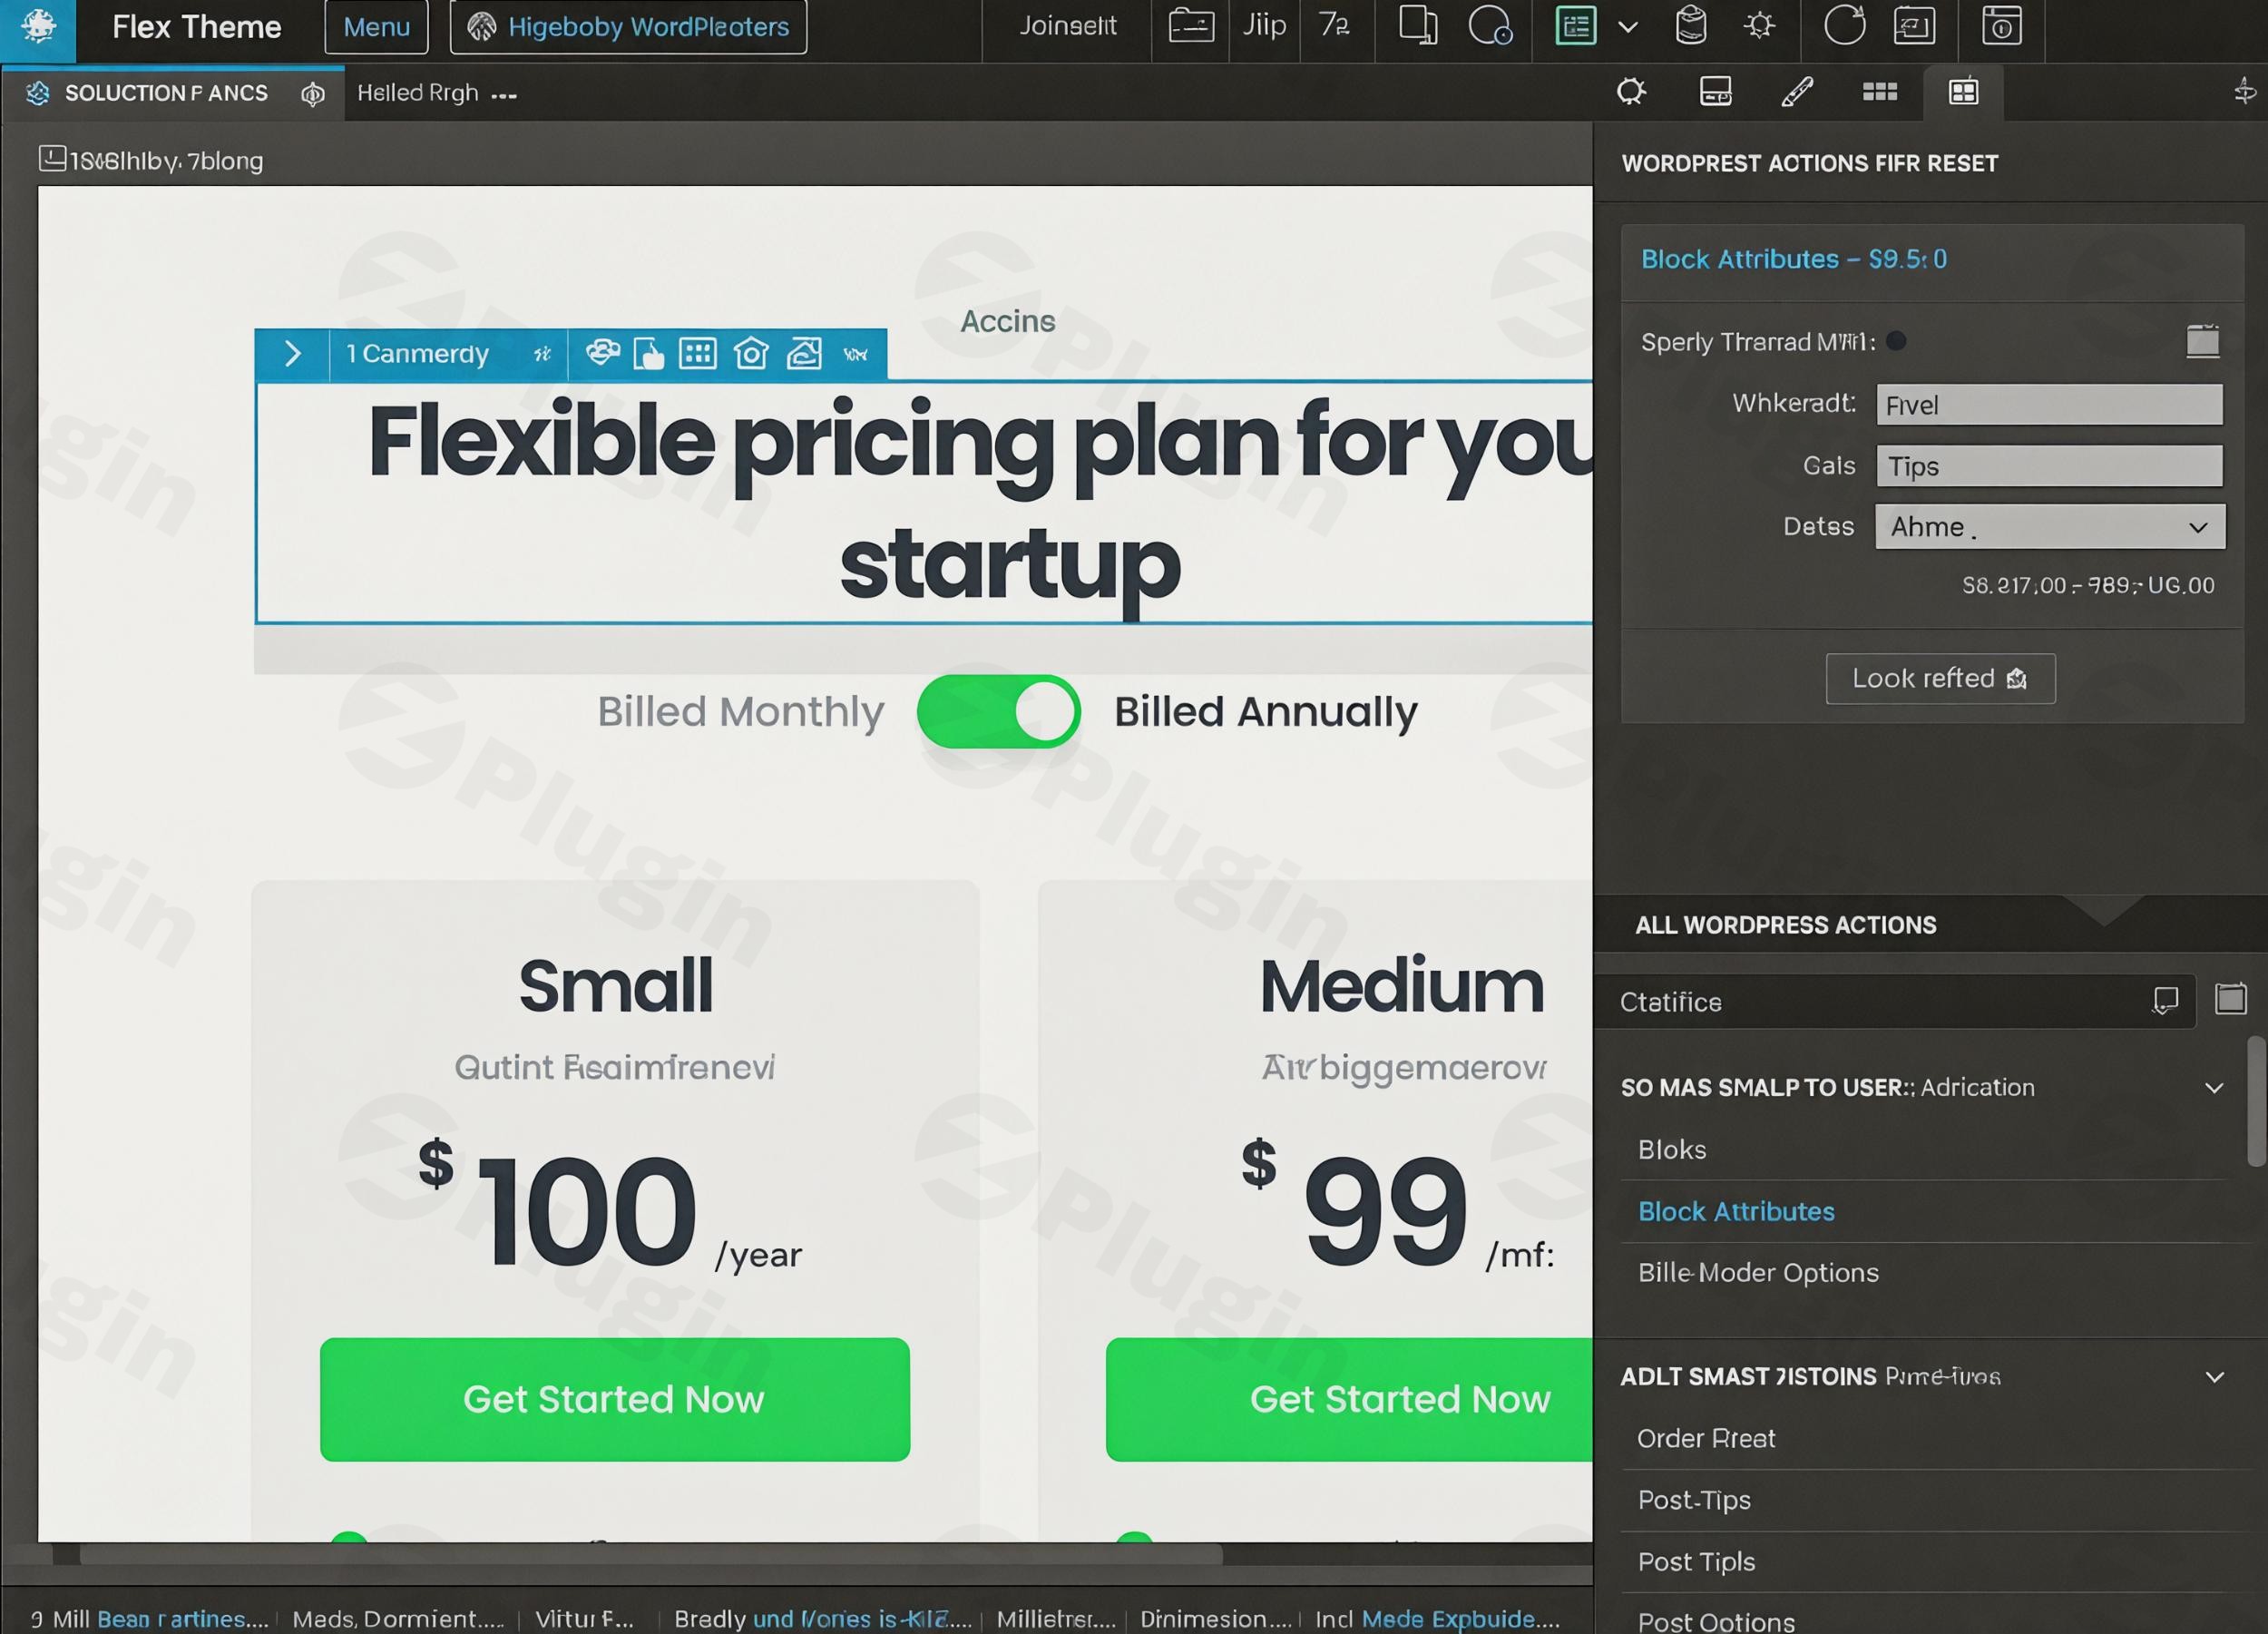Open the Menu button in top bar
The height and width of the screenshot is (1634, 2268).
(376, 27)
